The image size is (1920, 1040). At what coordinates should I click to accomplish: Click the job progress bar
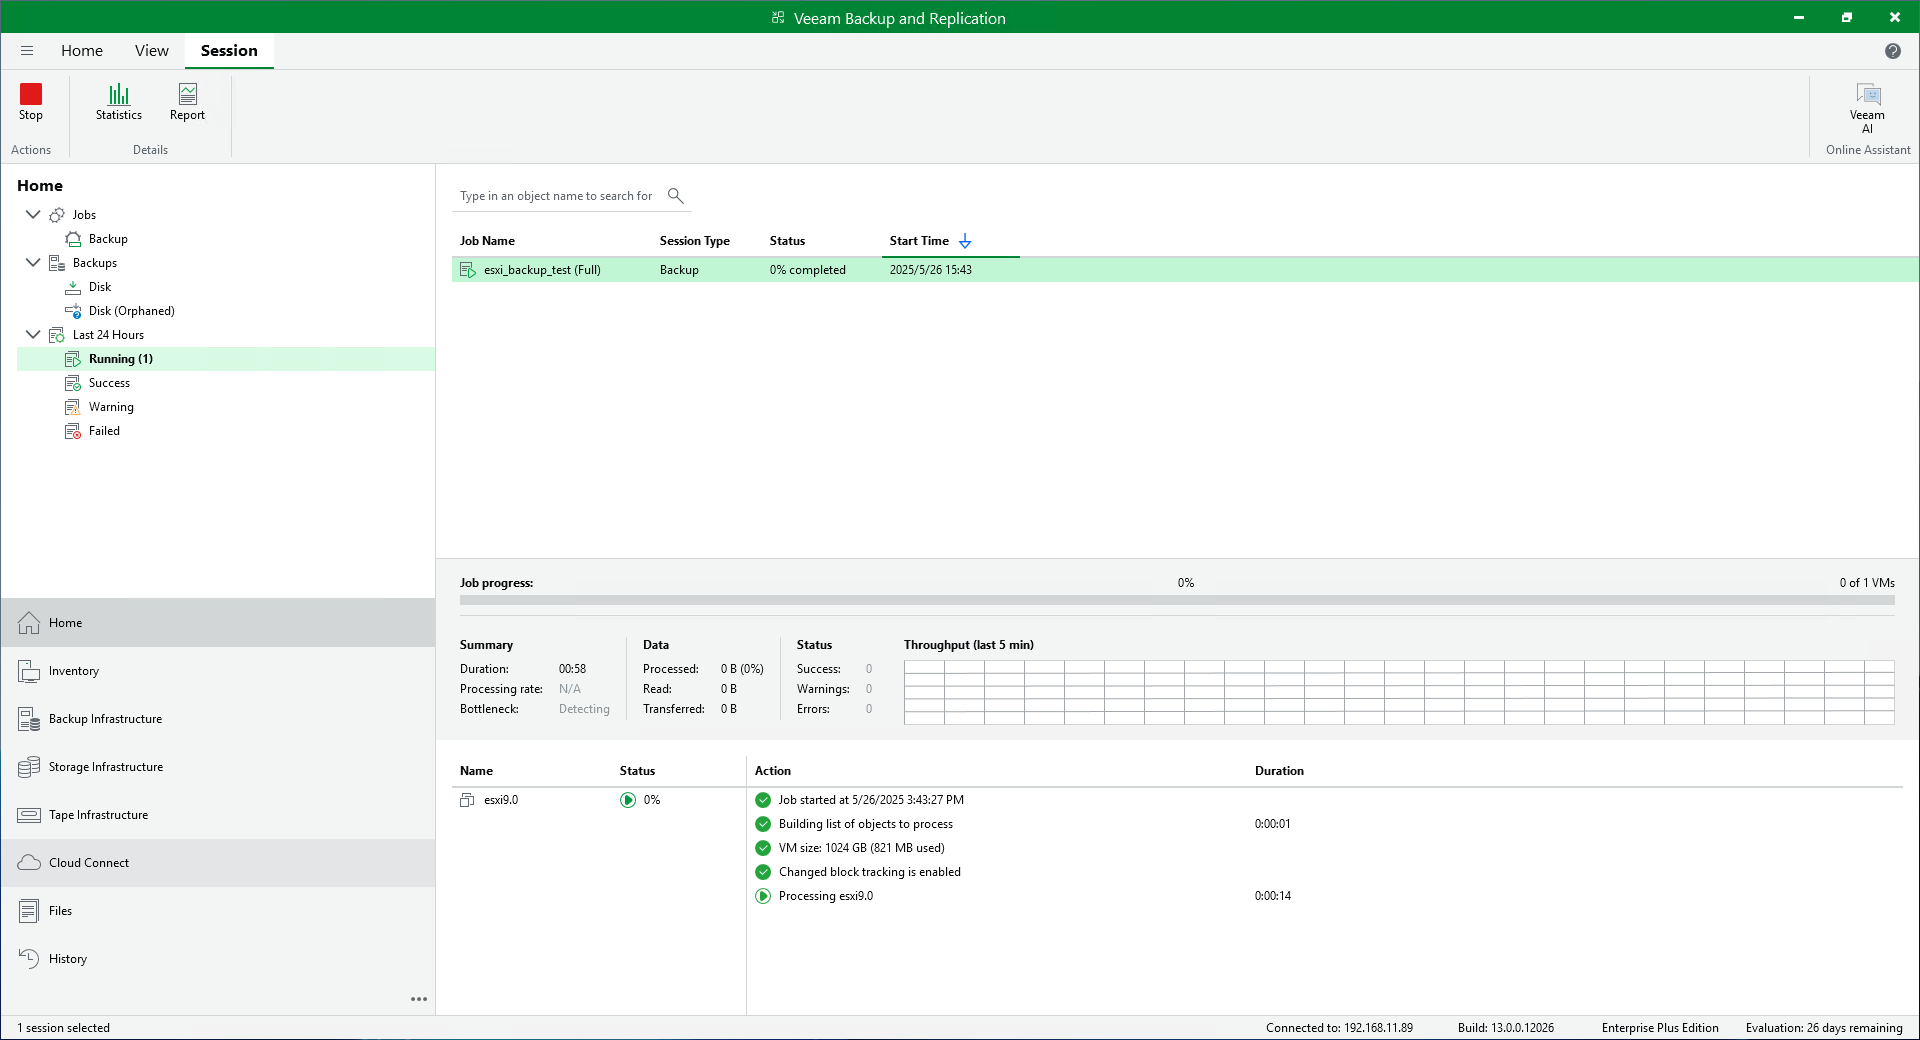coord(1177,601)
